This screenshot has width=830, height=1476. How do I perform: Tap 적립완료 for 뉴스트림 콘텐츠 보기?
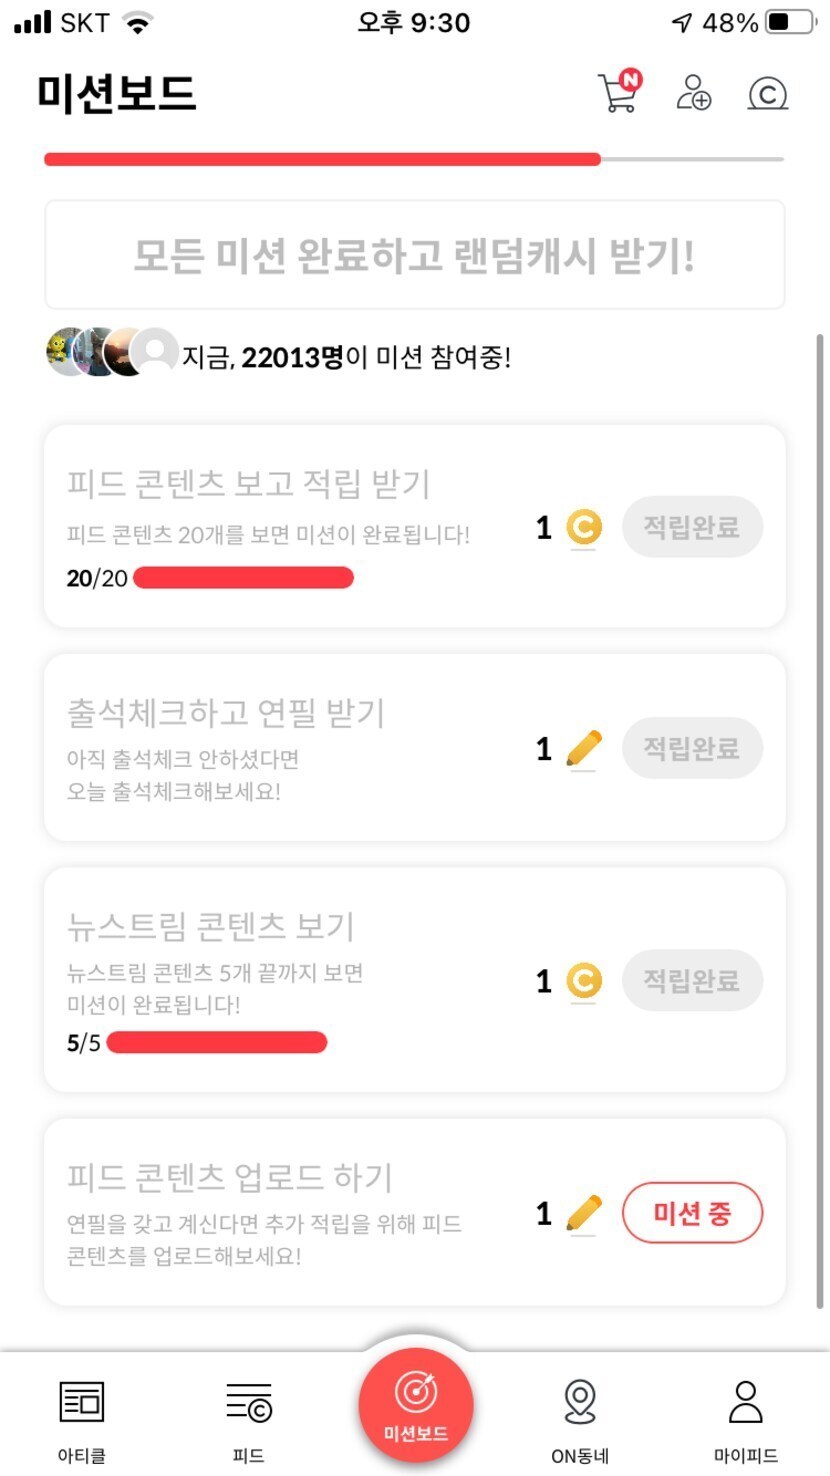(x=692, y=980)
